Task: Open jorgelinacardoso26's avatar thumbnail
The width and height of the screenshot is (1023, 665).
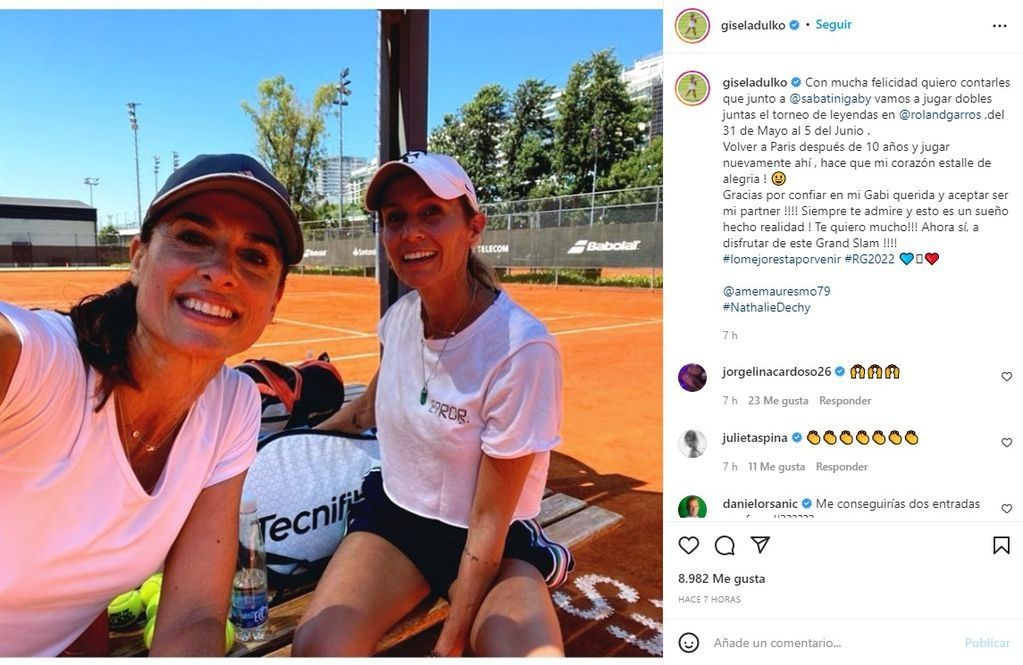Action: click(692, 377)
